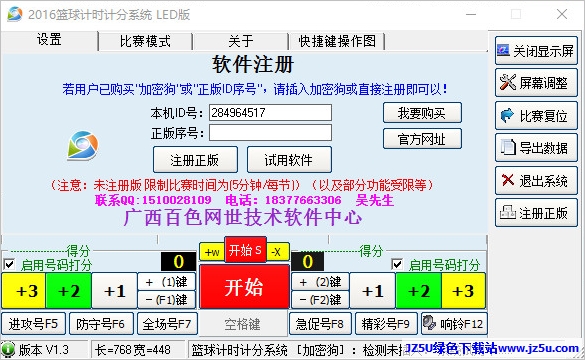Image resolution: width=585 pixels, height=360 pixels.
Task: Click the large red 开始 button
Action: [x=244, y=287]
